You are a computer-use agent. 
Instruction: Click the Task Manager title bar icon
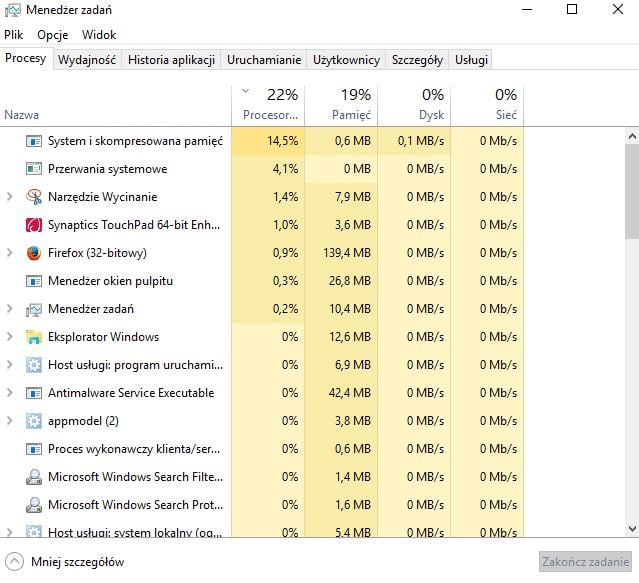click(13, 10)
